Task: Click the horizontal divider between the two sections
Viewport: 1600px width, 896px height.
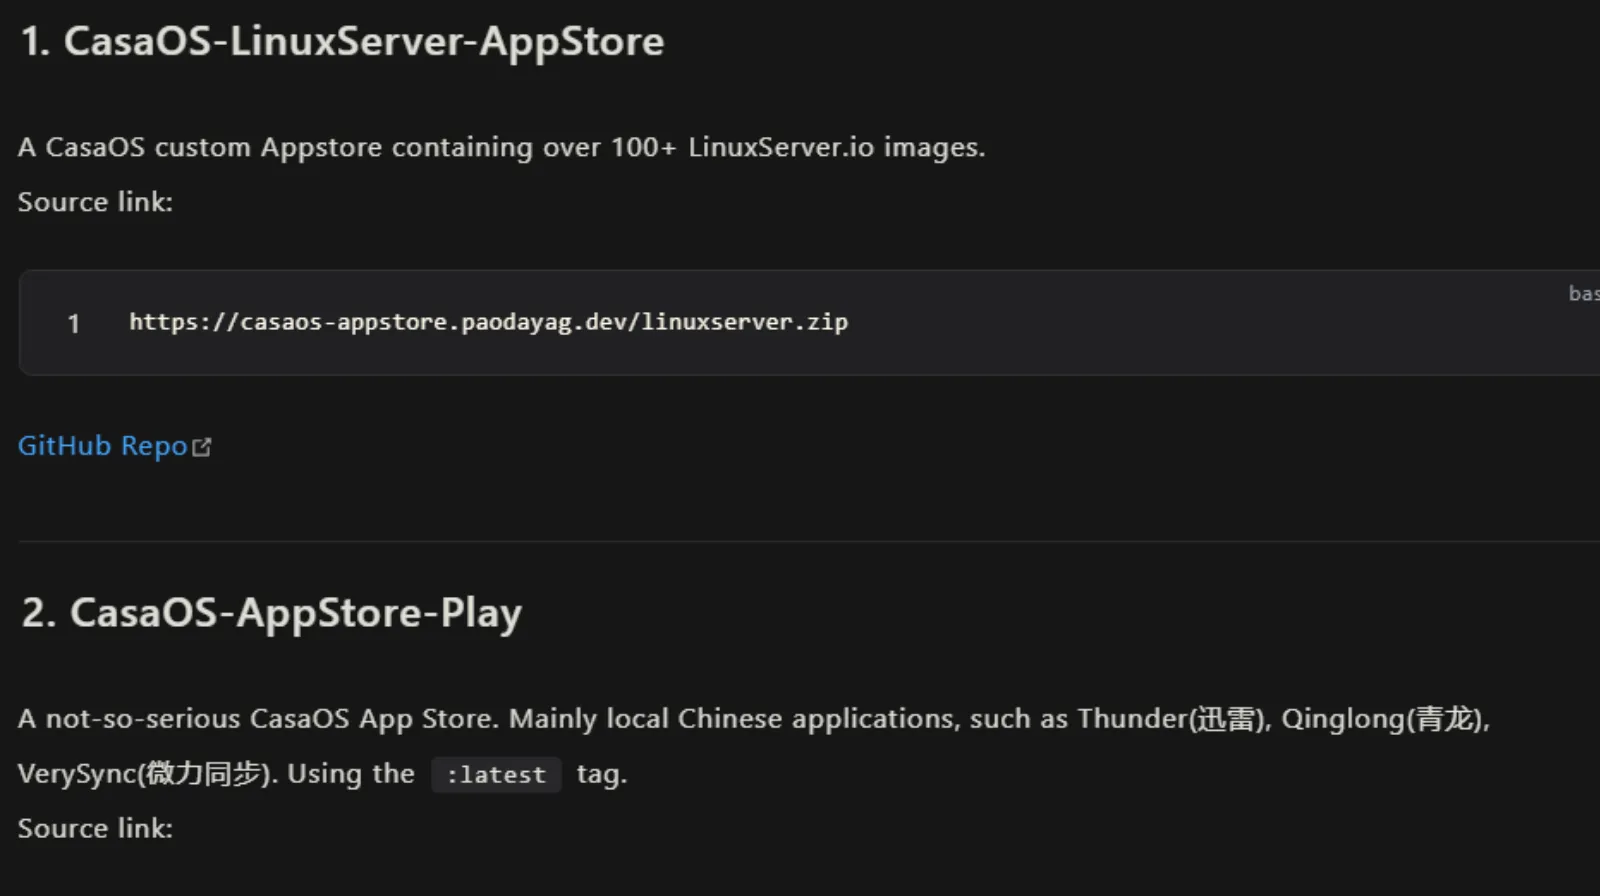Action: coord(800,541)
